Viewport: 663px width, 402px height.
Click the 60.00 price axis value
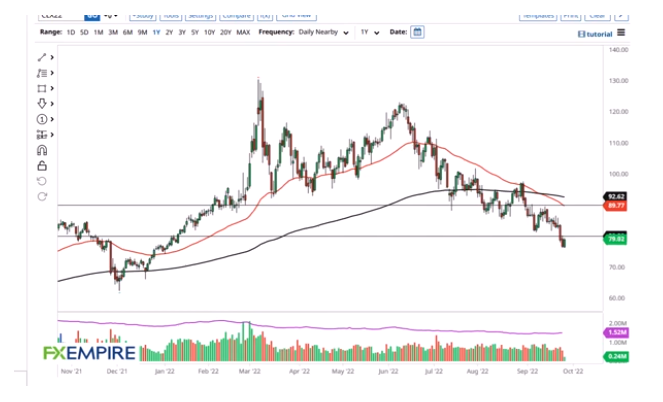[x=617, y=298]
